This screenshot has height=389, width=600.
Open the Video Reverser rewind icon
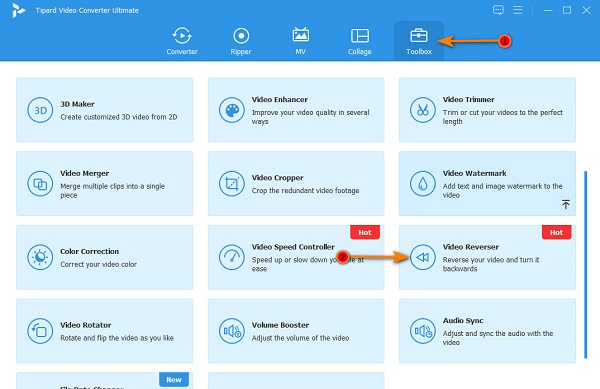pos(422,257)
